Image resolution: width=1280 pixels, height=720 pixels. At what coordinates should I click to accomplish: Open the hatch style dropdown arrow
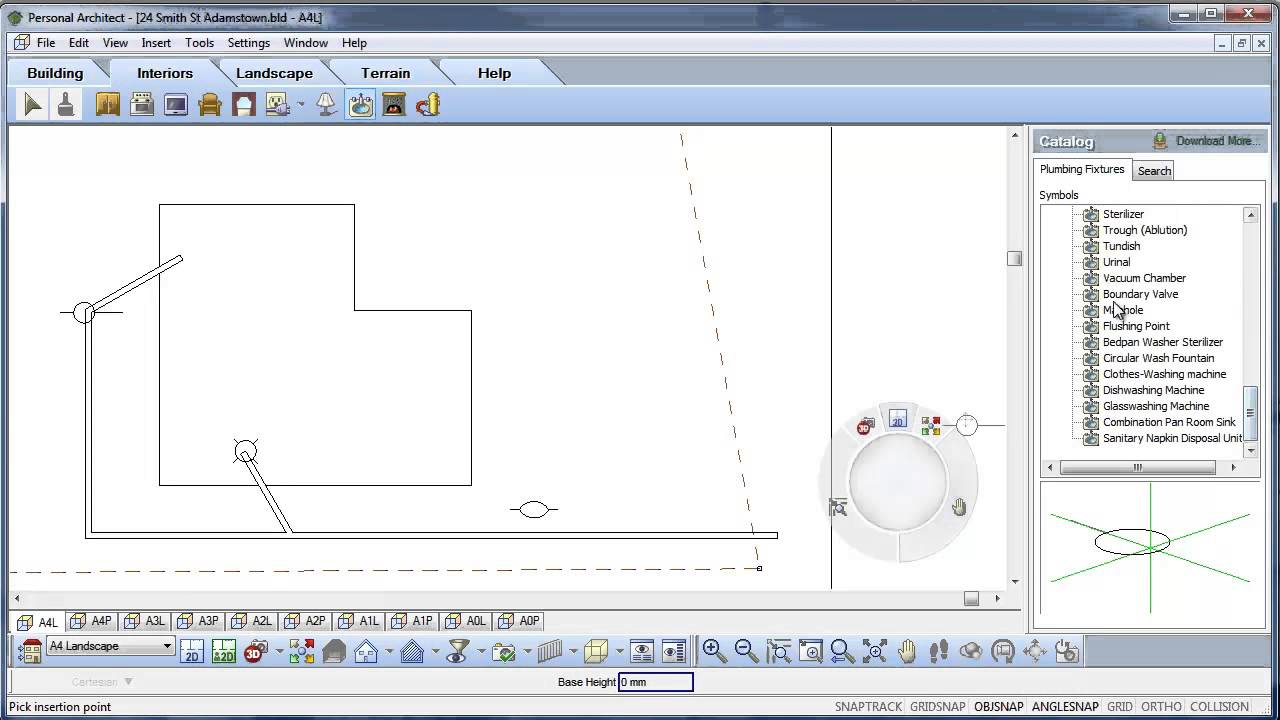tap(434, 650)
